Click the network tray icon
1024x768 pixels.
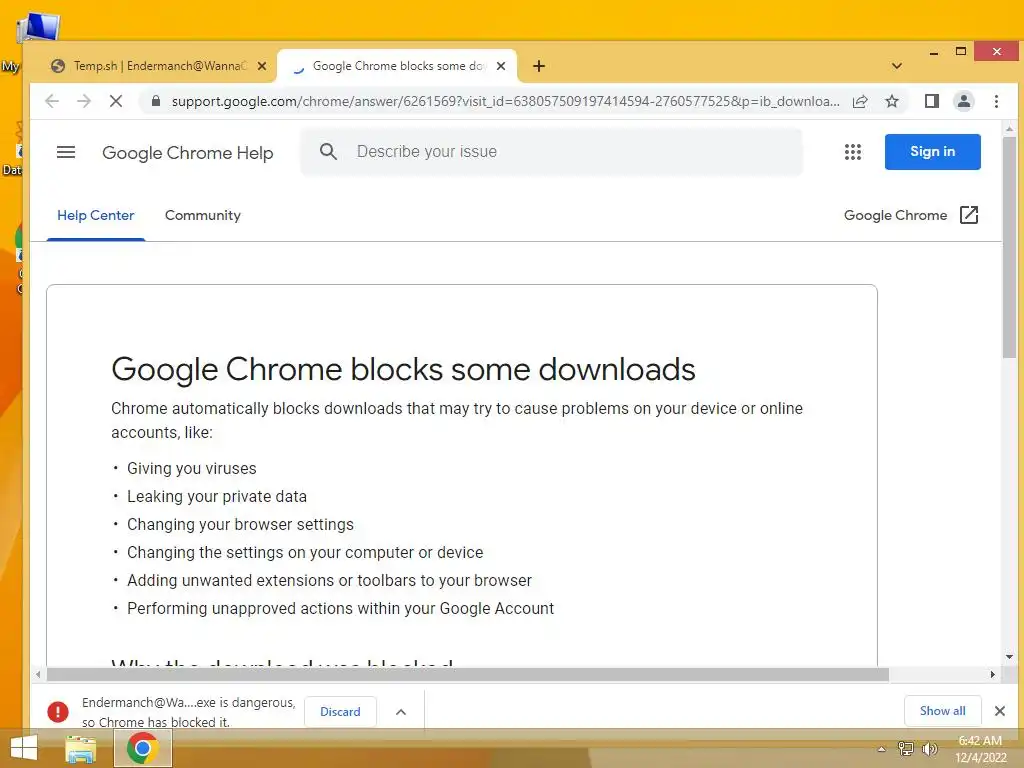tap(905, 748)
